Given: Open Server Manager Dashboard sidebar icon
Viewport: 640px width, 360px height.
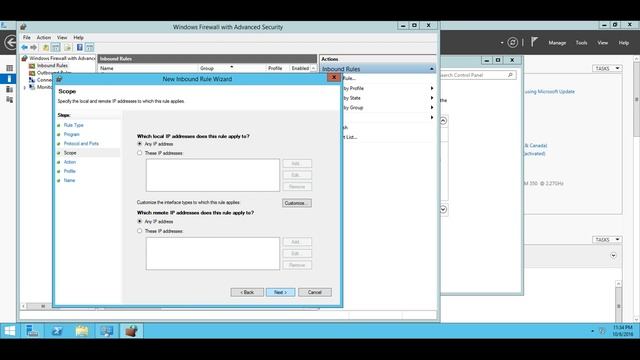Looking at the screenshot, I should [x=9, y=68].
